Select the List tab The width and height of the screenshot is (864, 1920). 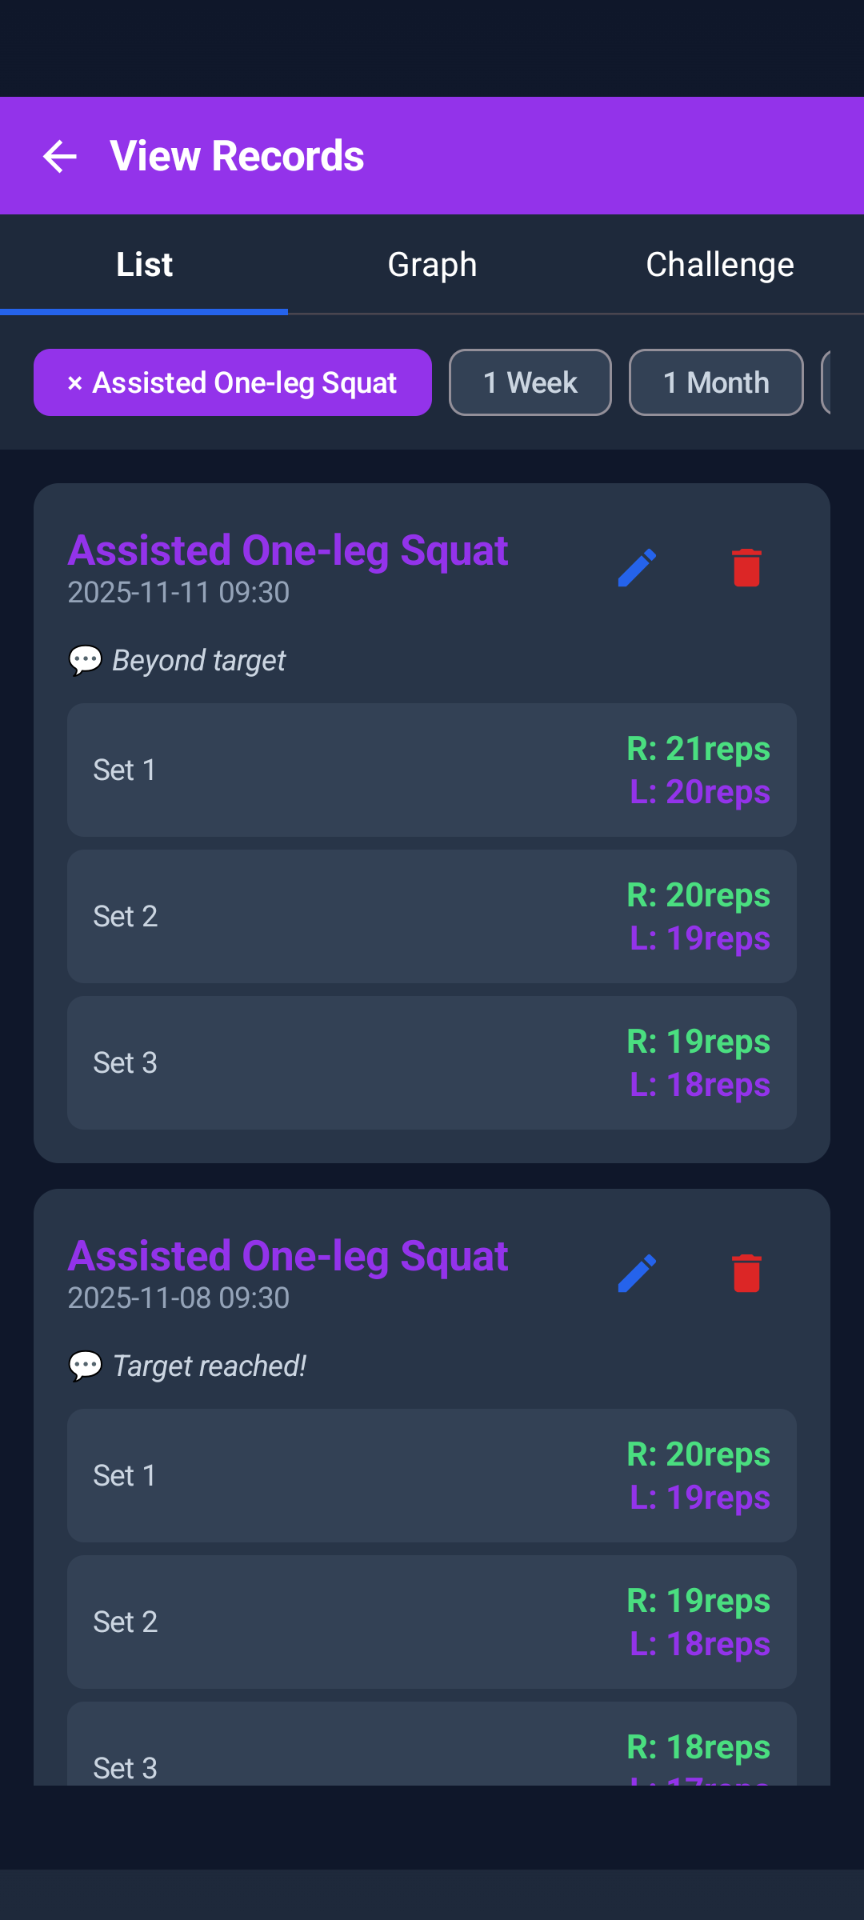point(144,265)
